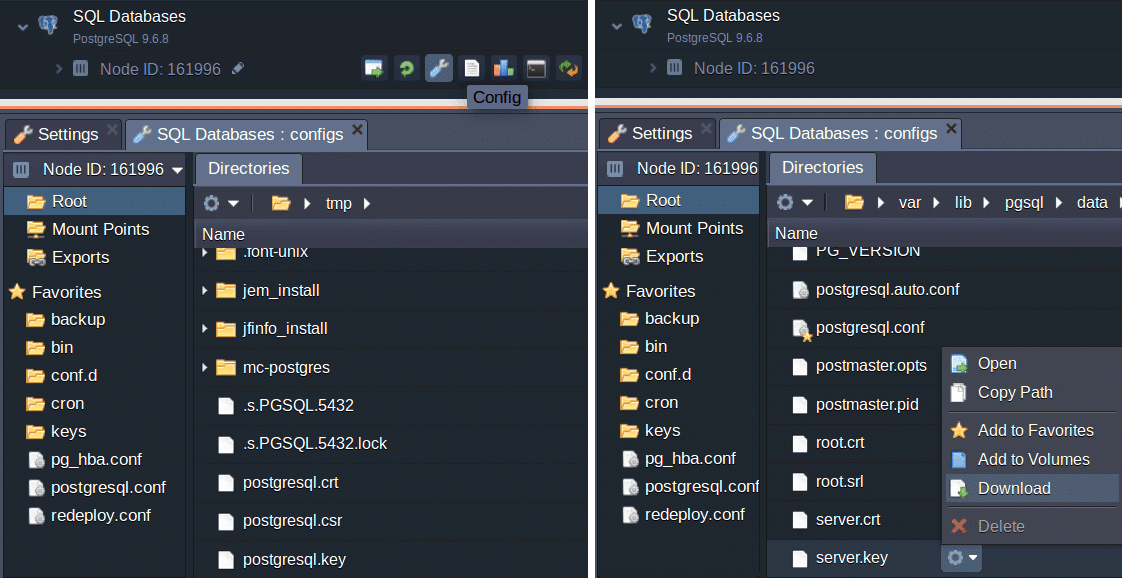The width and height of the screenshot is (1122, 578).
Task: Select postgresql.key file in tmp listing
Action: pos(295,559)
